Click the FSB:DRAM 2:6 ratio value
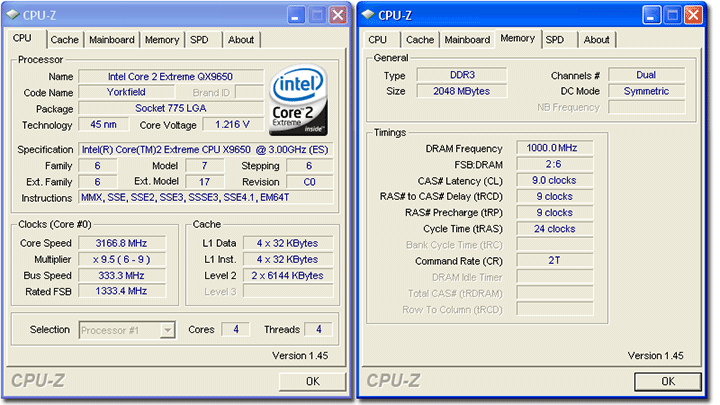Screen dimensions: 720x405 (554, 164)
